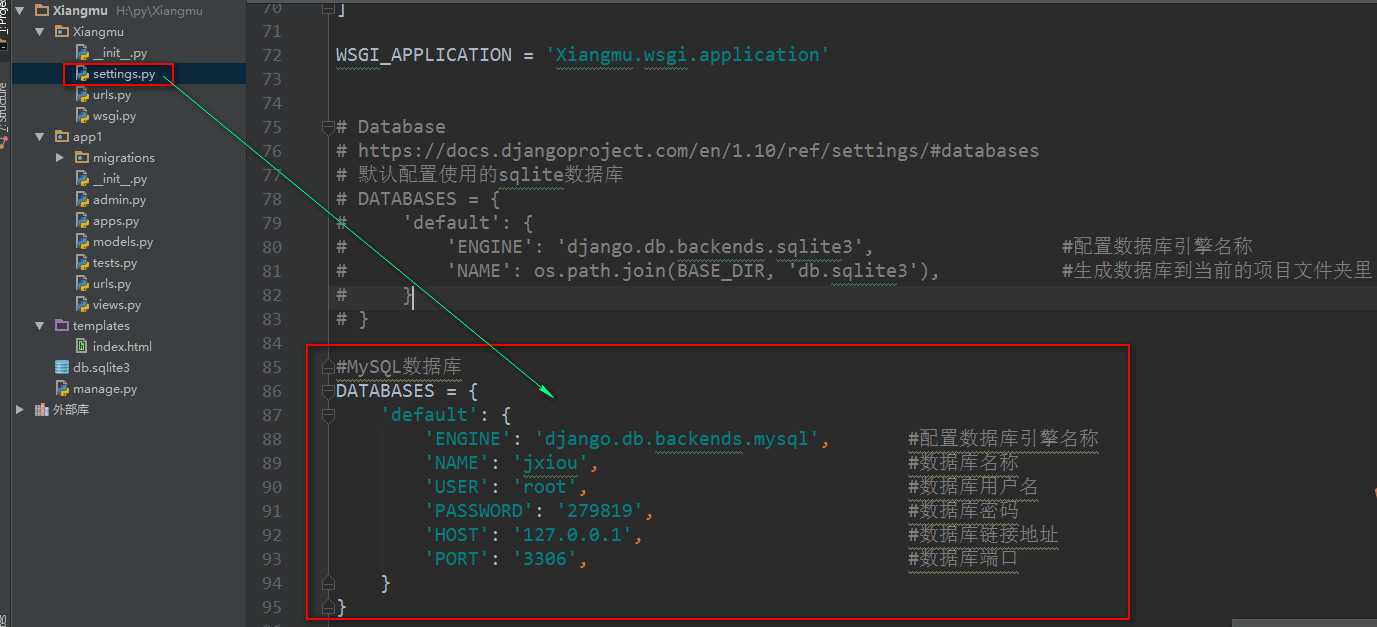Click the views.py file icon
This screenshot has height=627, width=1377.
coord(83,305)
